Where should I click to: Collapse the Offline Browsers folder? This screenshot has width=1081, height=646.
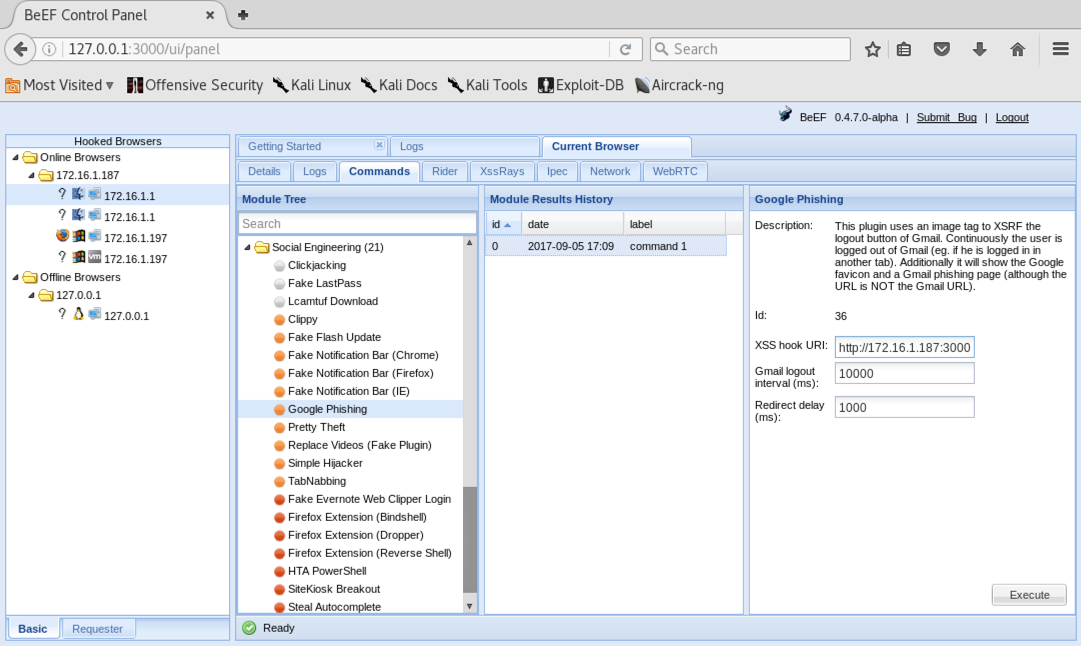16,277
